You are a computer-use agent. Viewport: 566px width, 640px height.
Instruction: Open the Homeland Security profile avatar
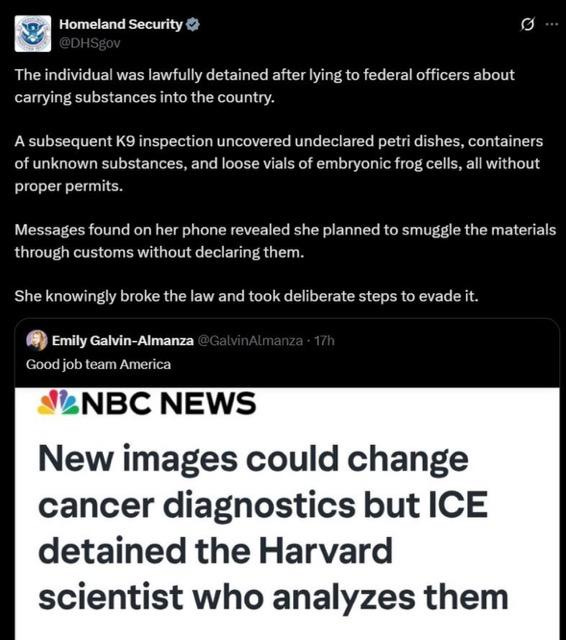[x=33, y=33]
